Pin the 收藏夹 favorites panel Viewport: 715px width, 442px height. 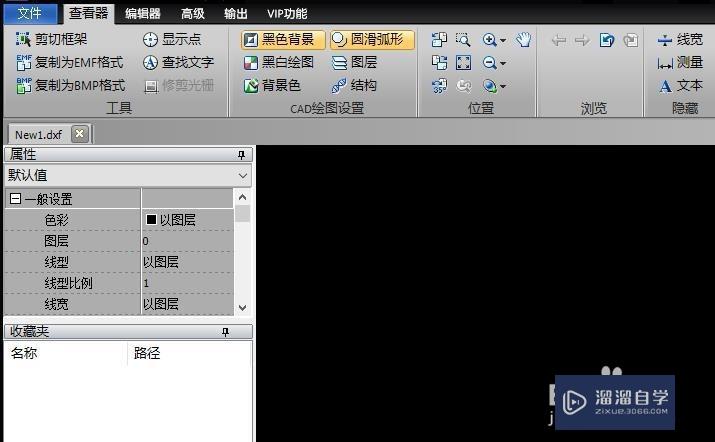(225, 332)
